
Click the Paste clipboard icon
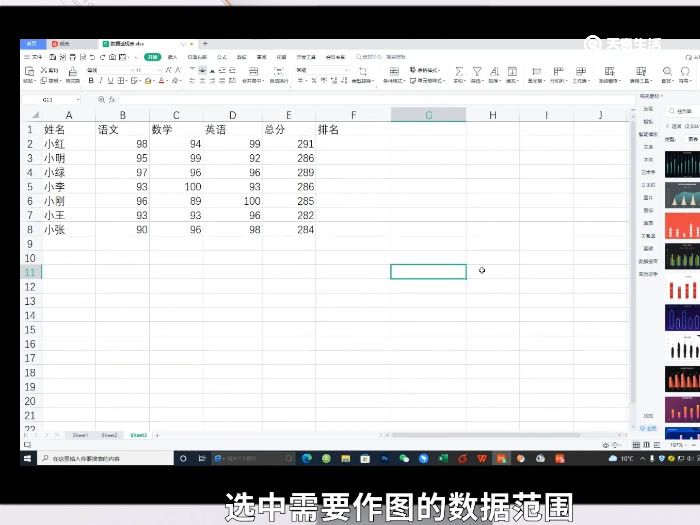[29, 71]
